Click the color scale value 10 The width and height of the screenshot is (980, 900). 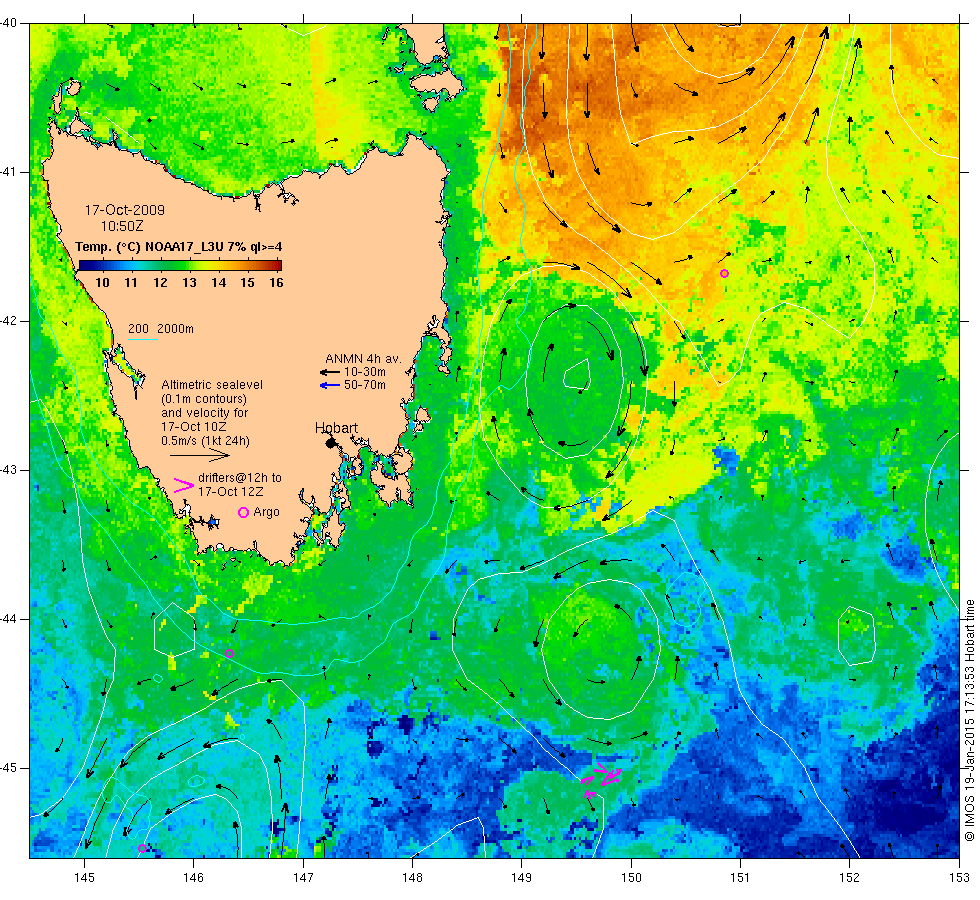102,282
